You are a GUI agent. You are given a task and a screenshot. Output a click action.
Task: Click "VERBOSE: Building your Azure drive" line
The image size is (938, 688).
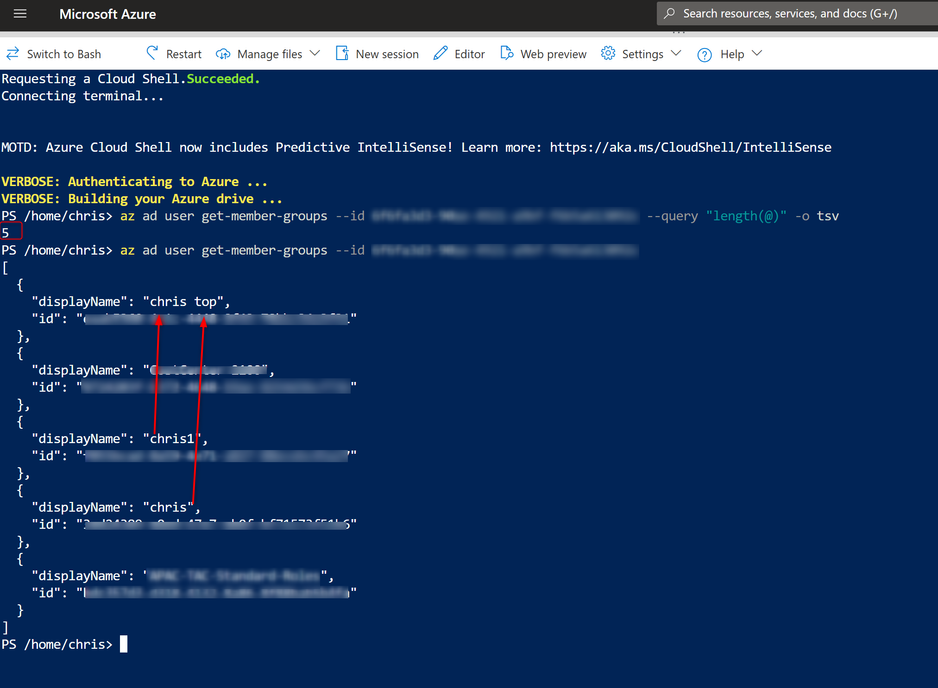(141, 199)
